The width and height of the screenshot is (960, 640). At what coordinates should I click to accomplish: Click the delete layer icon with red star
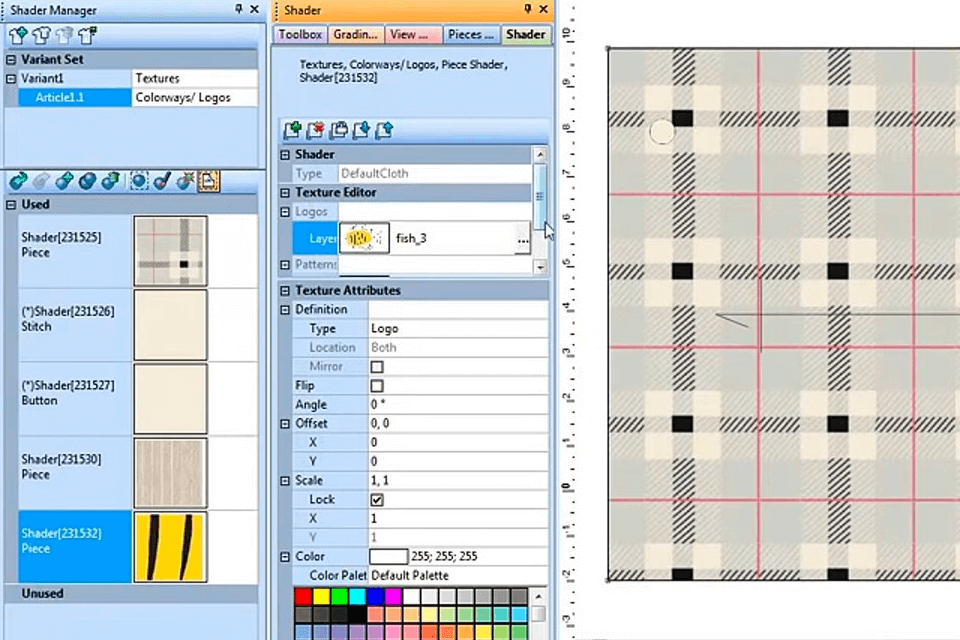tap(315, 130)
